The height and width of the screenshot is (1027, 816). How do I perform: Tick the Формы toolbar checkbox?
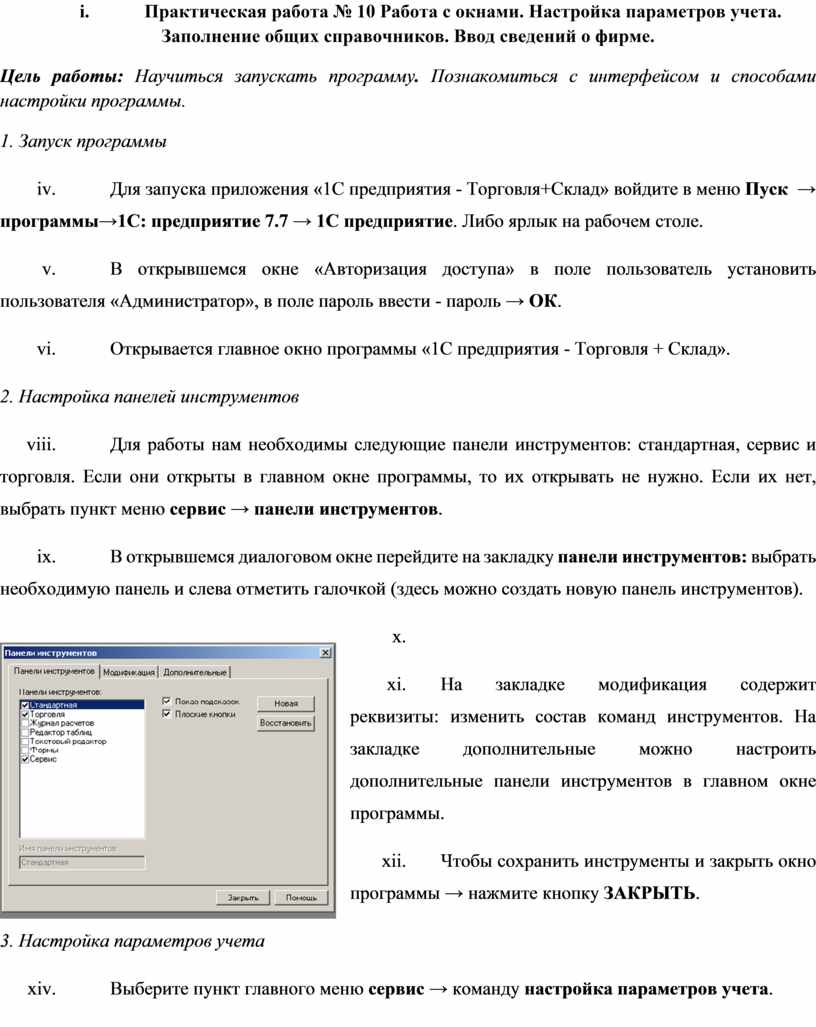[x=25, y=750]
